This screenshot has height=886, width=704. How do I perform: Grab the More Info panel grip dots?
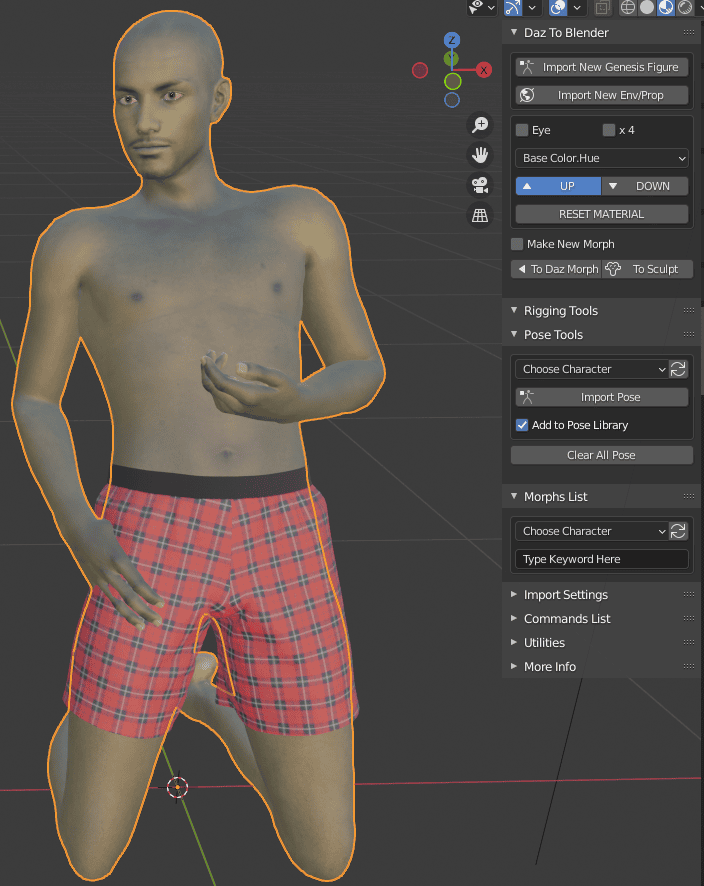click(689, 667)
